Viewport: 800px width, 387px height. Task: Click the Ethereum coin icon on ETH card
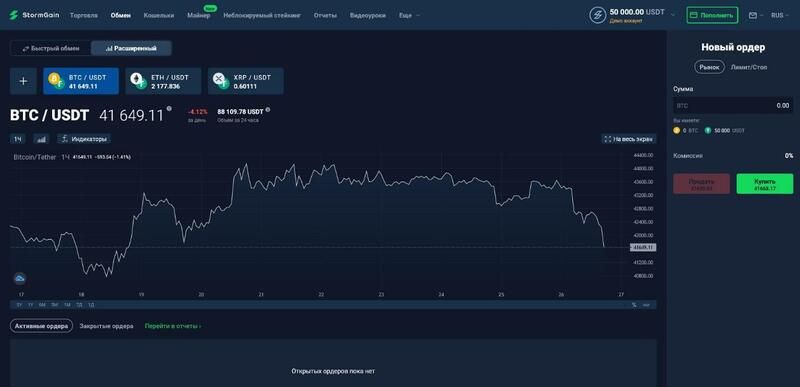tap(136, 79)
